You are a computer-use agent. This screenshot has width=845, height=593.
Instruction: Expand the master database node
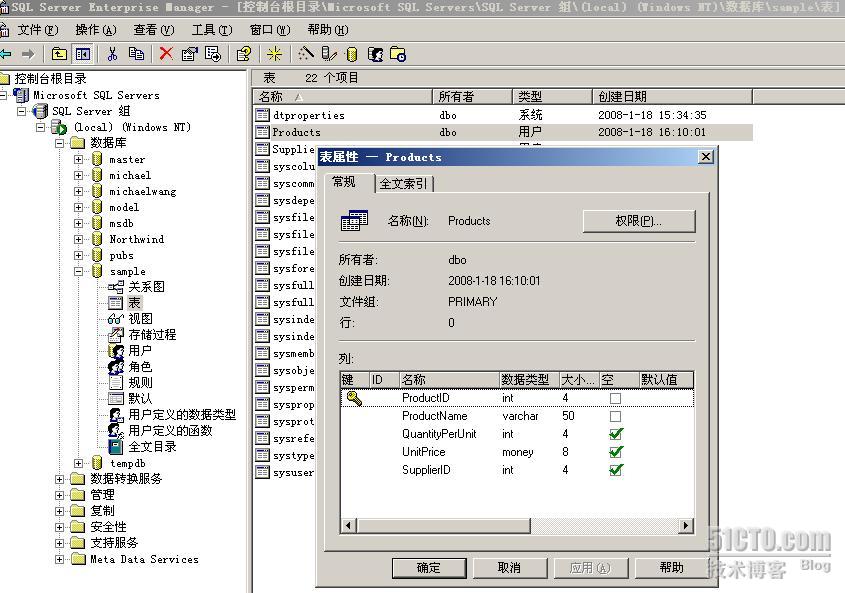(x=79, y=160)
